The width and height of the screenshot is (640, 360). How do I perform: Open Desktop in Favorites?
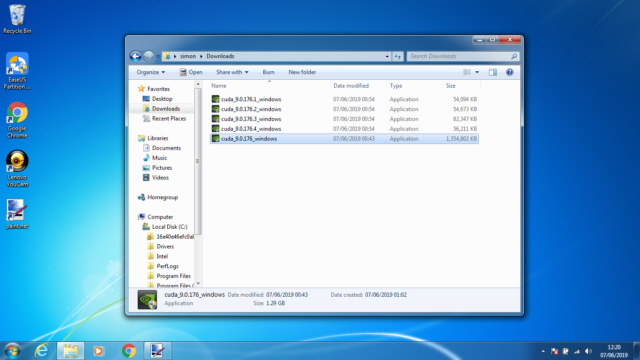coord(162,99)
